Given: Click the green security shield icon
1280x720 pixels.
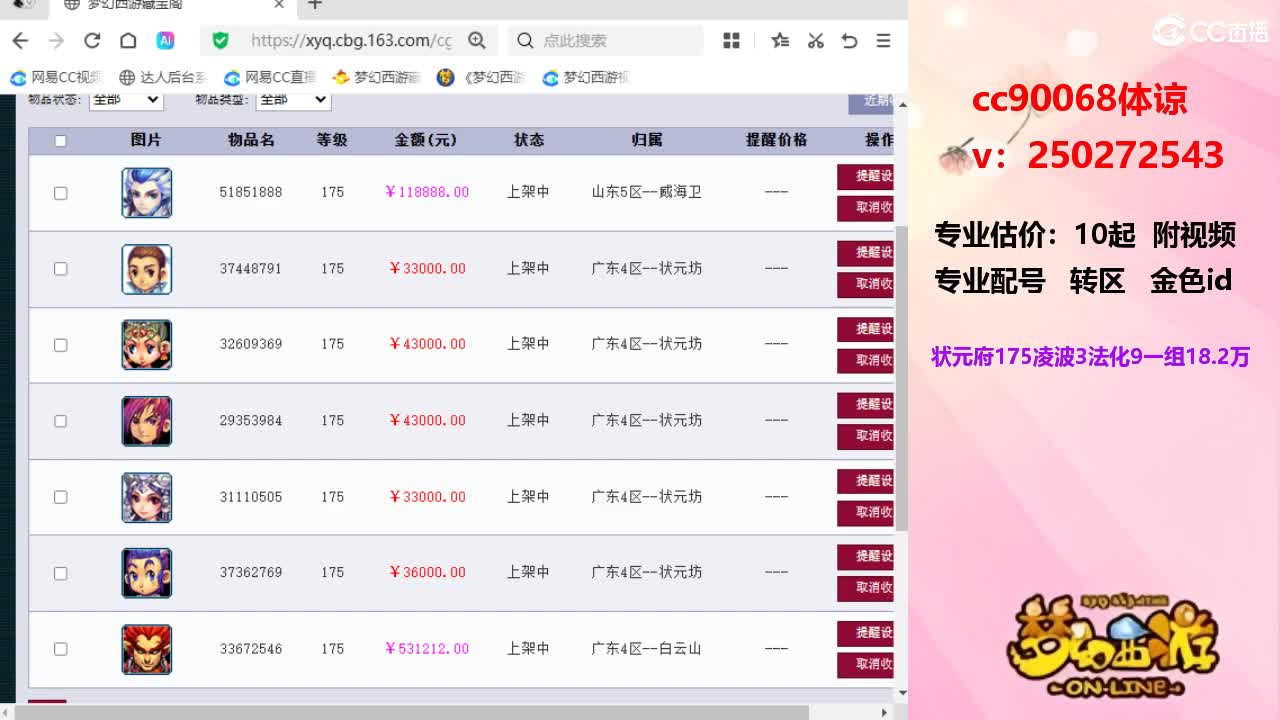Looking at the screenshot, I should [221, 41].
